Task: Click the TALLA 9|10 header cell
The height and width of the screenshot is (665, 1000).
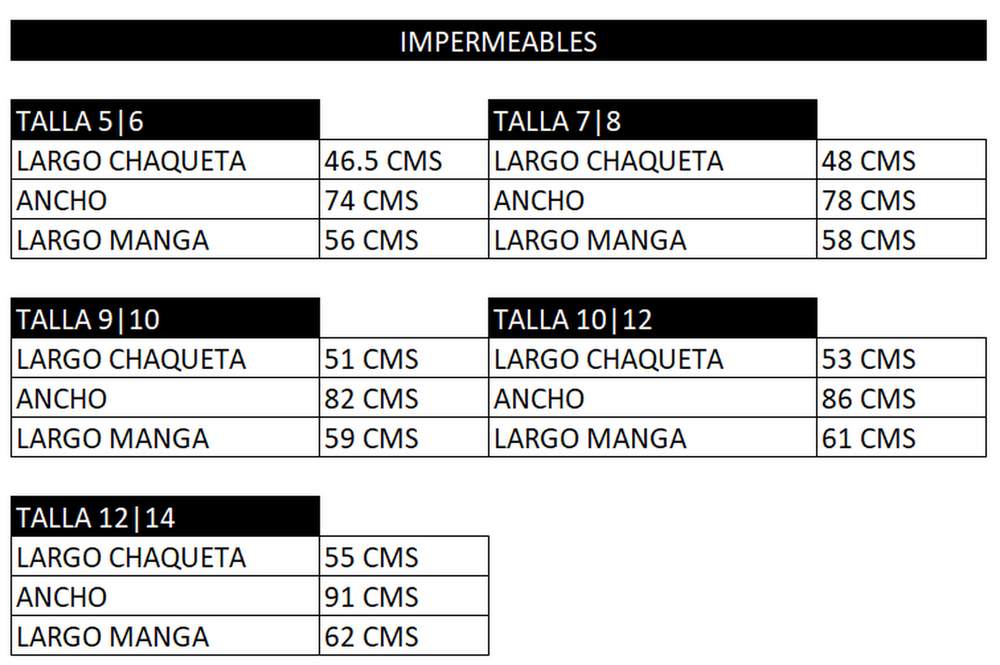Action: (165, 319)
